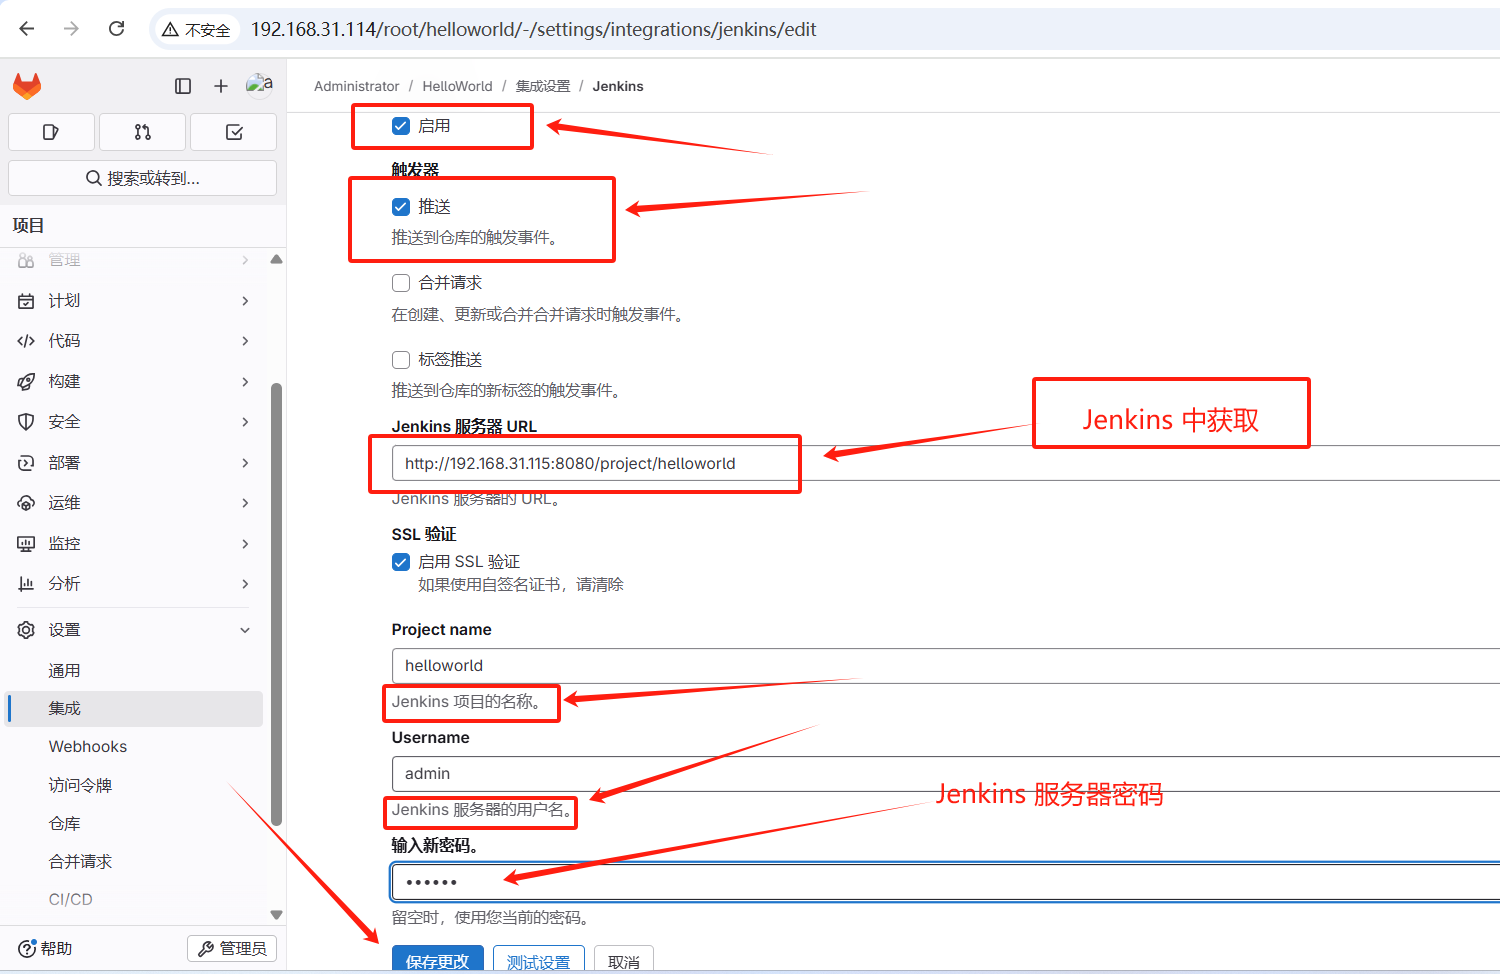
Task: Open the to-do list shortcut icon button
Action: pyautogui.click(x=234, y=132)
